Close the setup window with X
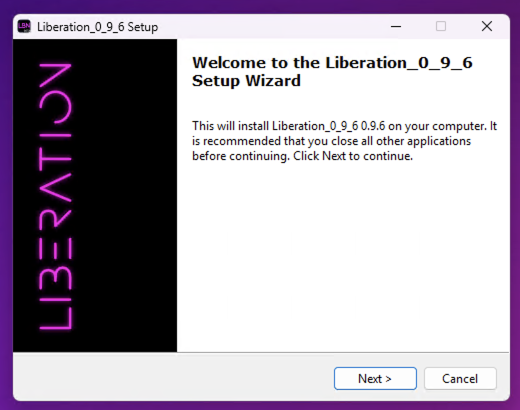 487,26
